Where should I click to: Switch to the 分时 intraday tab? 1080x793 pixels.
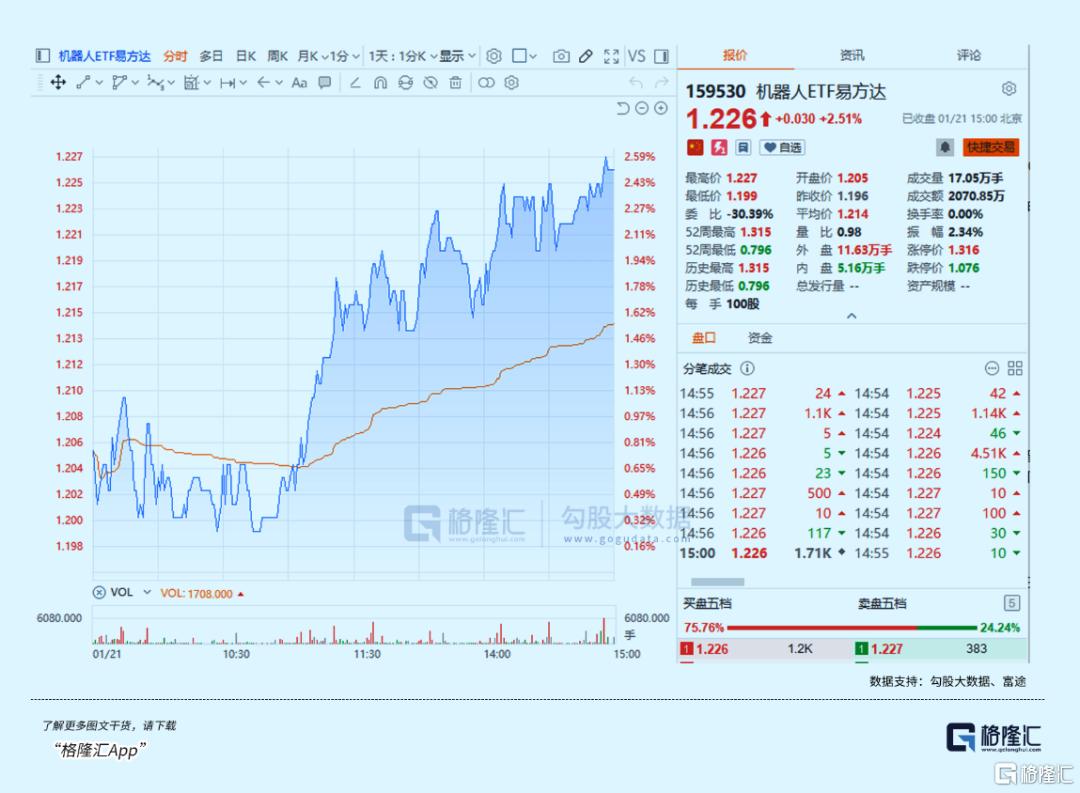click(x=175, y=56)
